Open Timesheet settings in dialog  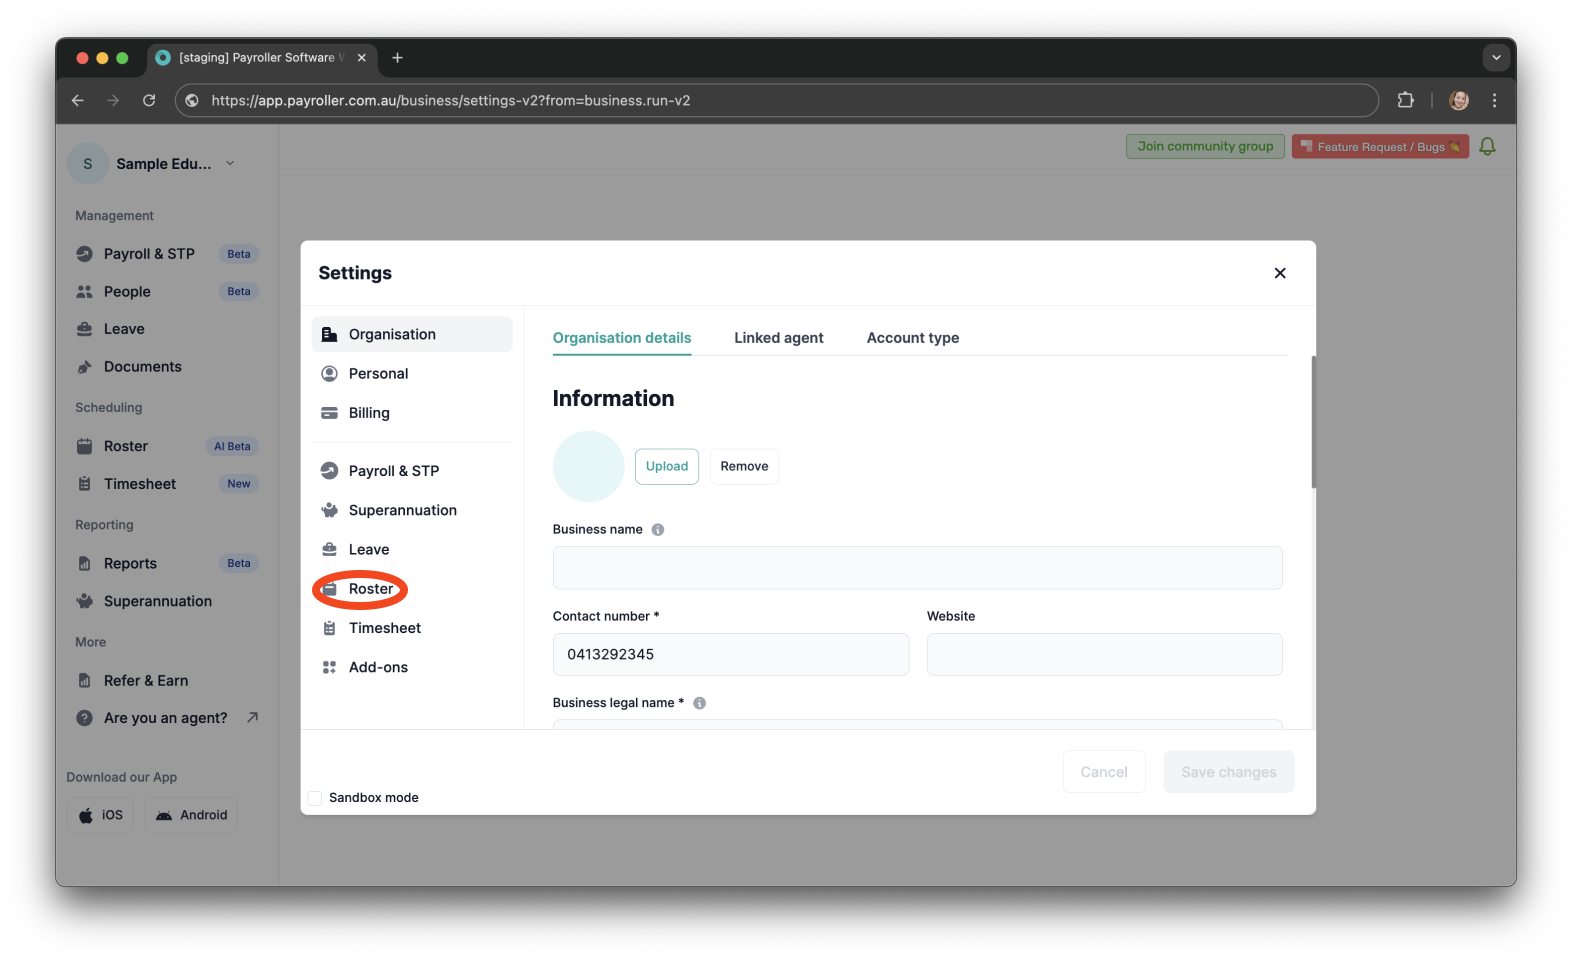pos(412,628)
